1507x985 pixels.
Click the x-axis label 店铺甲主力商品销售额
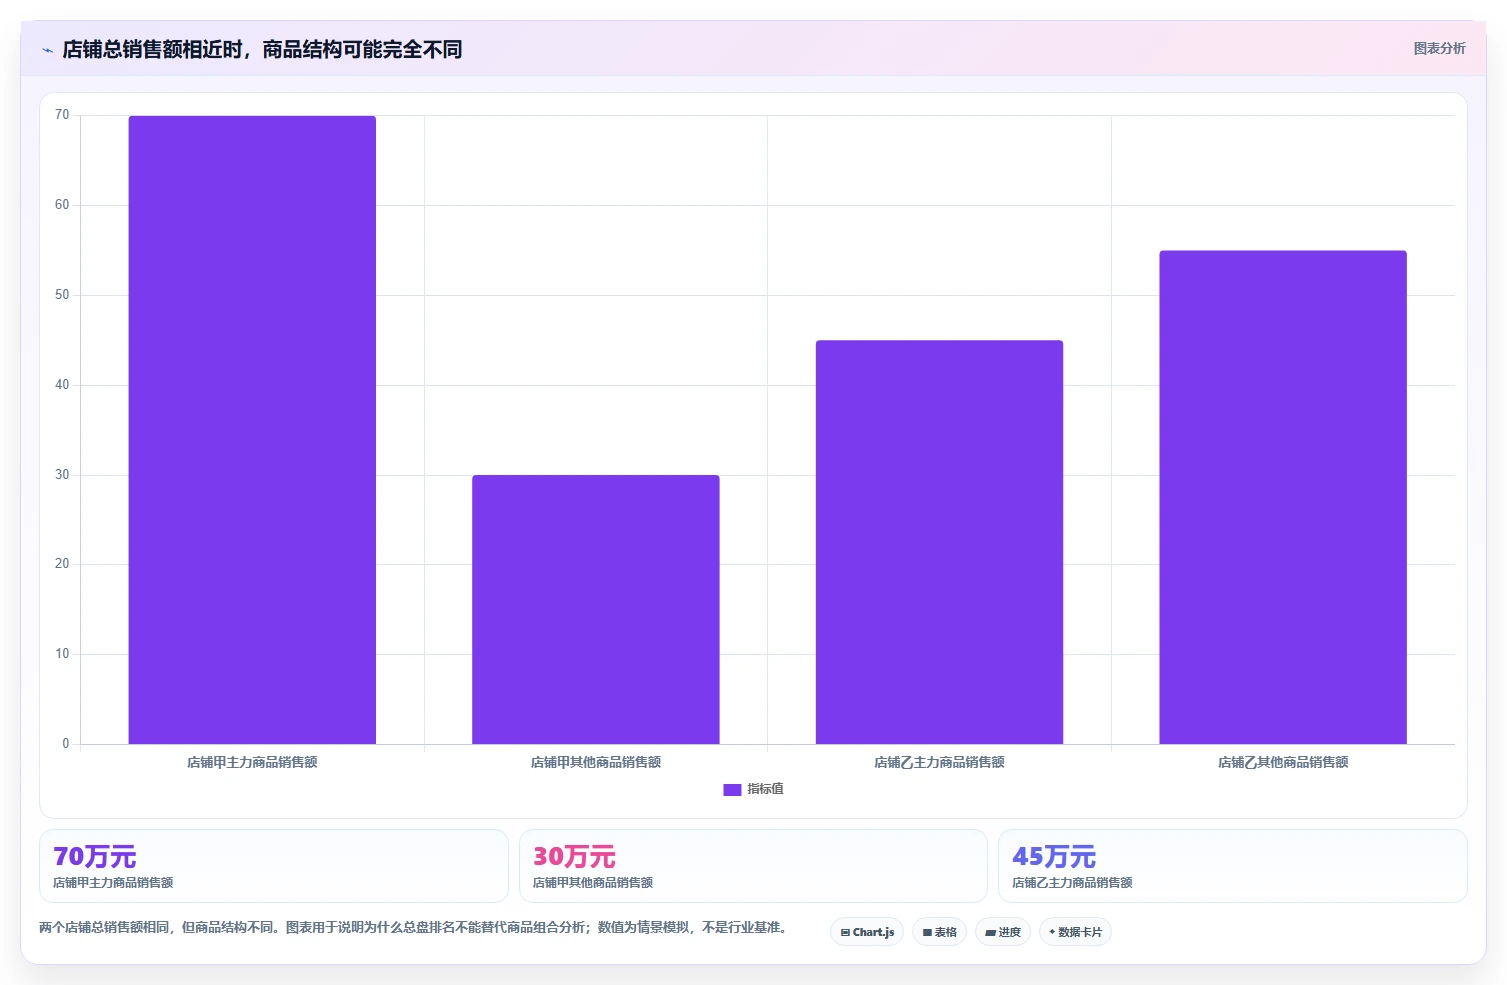tap(252, 762)
